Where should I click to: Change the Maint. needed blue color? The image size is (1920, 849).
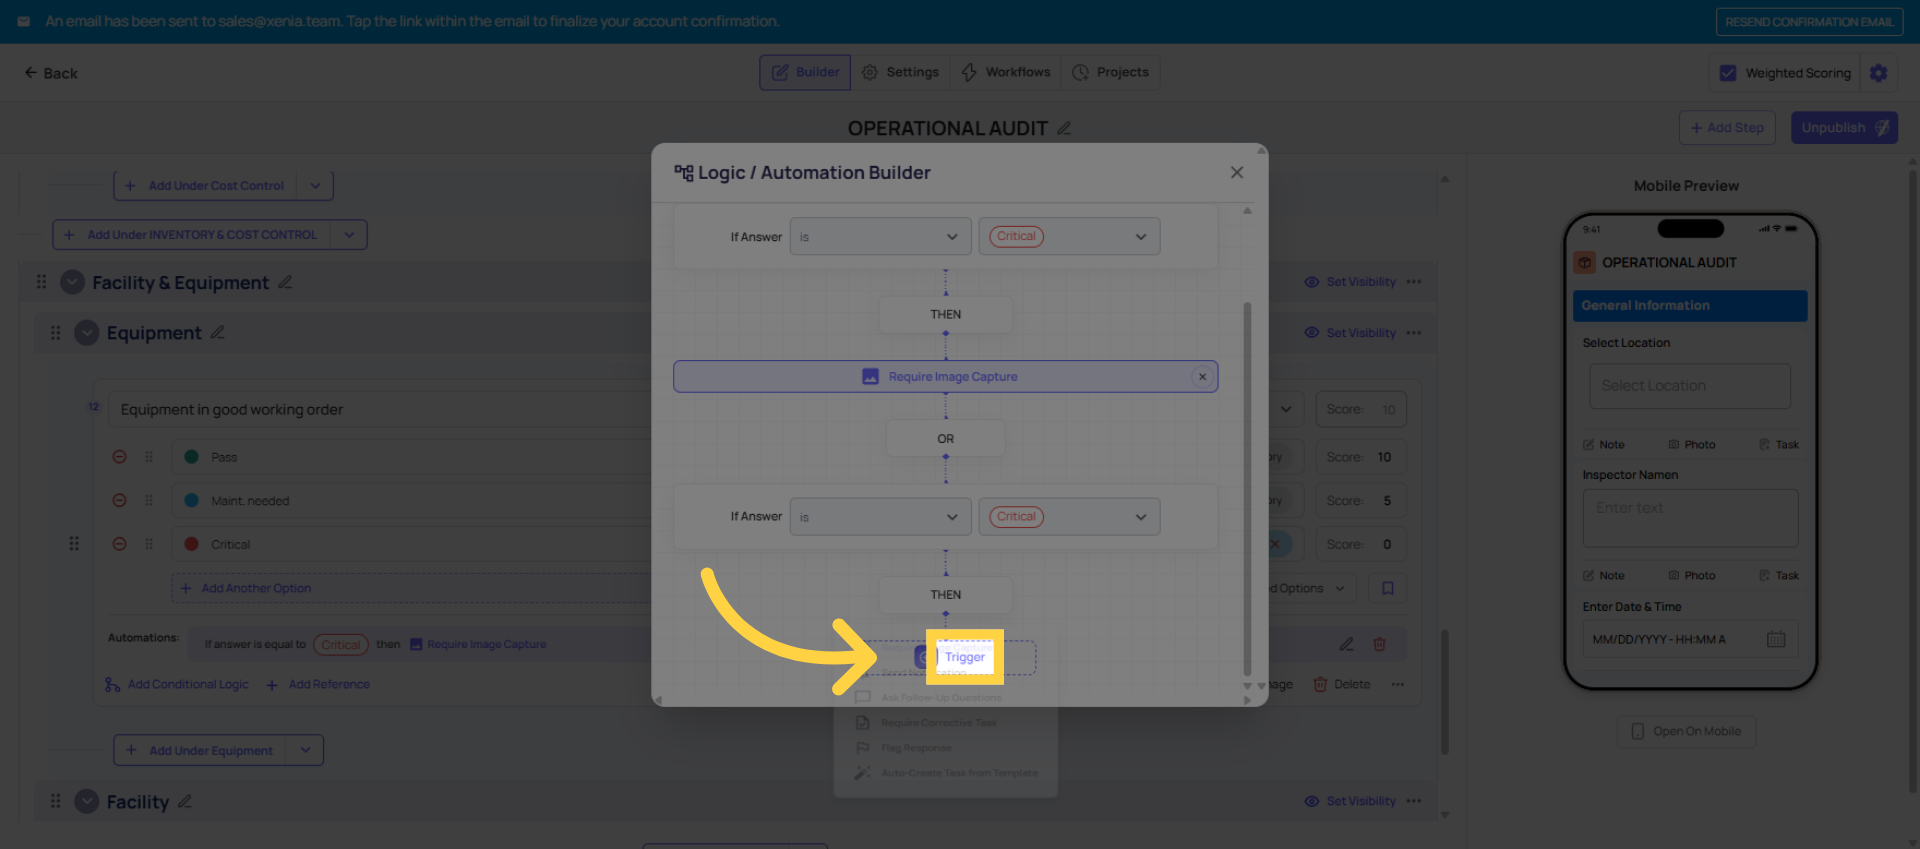(191, 500)
